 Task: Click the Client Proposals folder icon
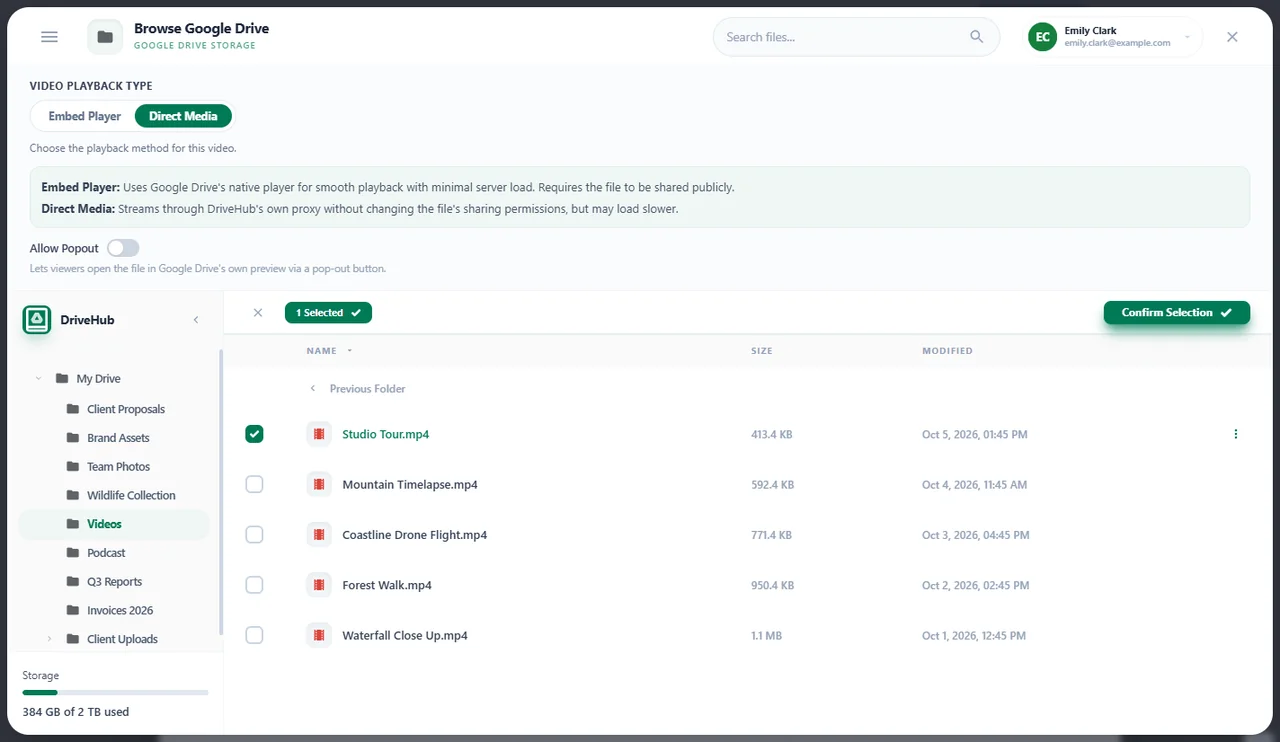tap(73, 409)
